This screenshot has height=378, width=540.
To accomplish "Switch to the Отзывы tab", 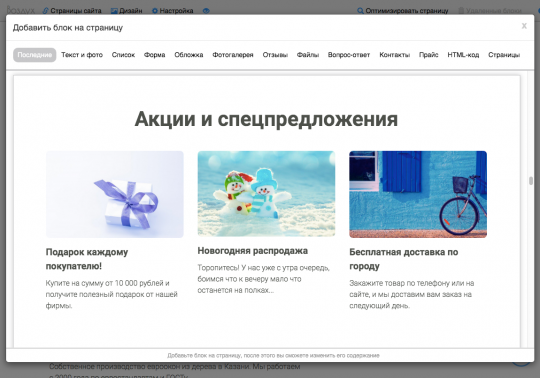I will [275, 55].
